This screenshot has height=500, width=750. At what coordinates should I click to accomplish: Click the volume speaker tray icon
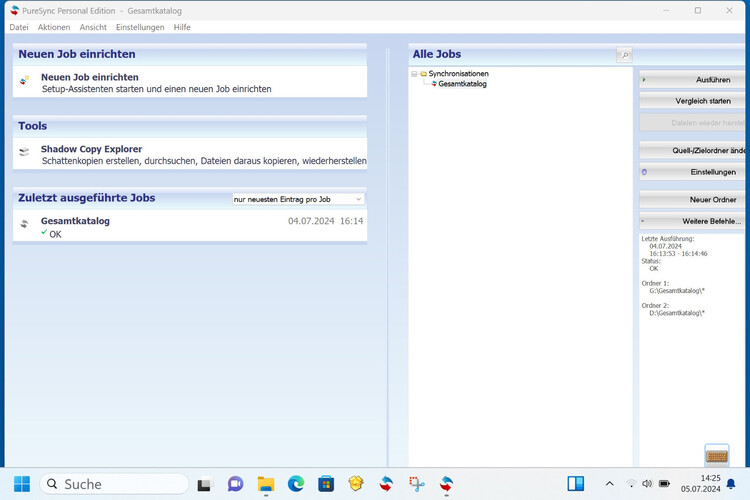pyautogui.click(x=647, y=484)
